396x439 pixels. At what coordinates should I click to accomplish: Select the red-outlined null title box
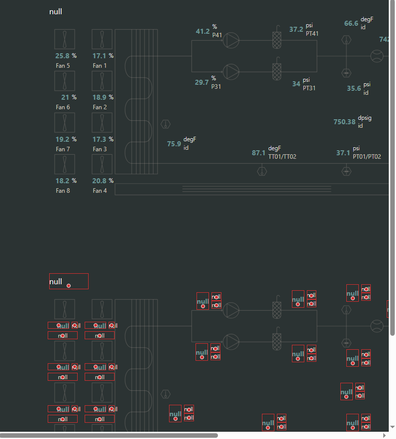coord(69,281)
